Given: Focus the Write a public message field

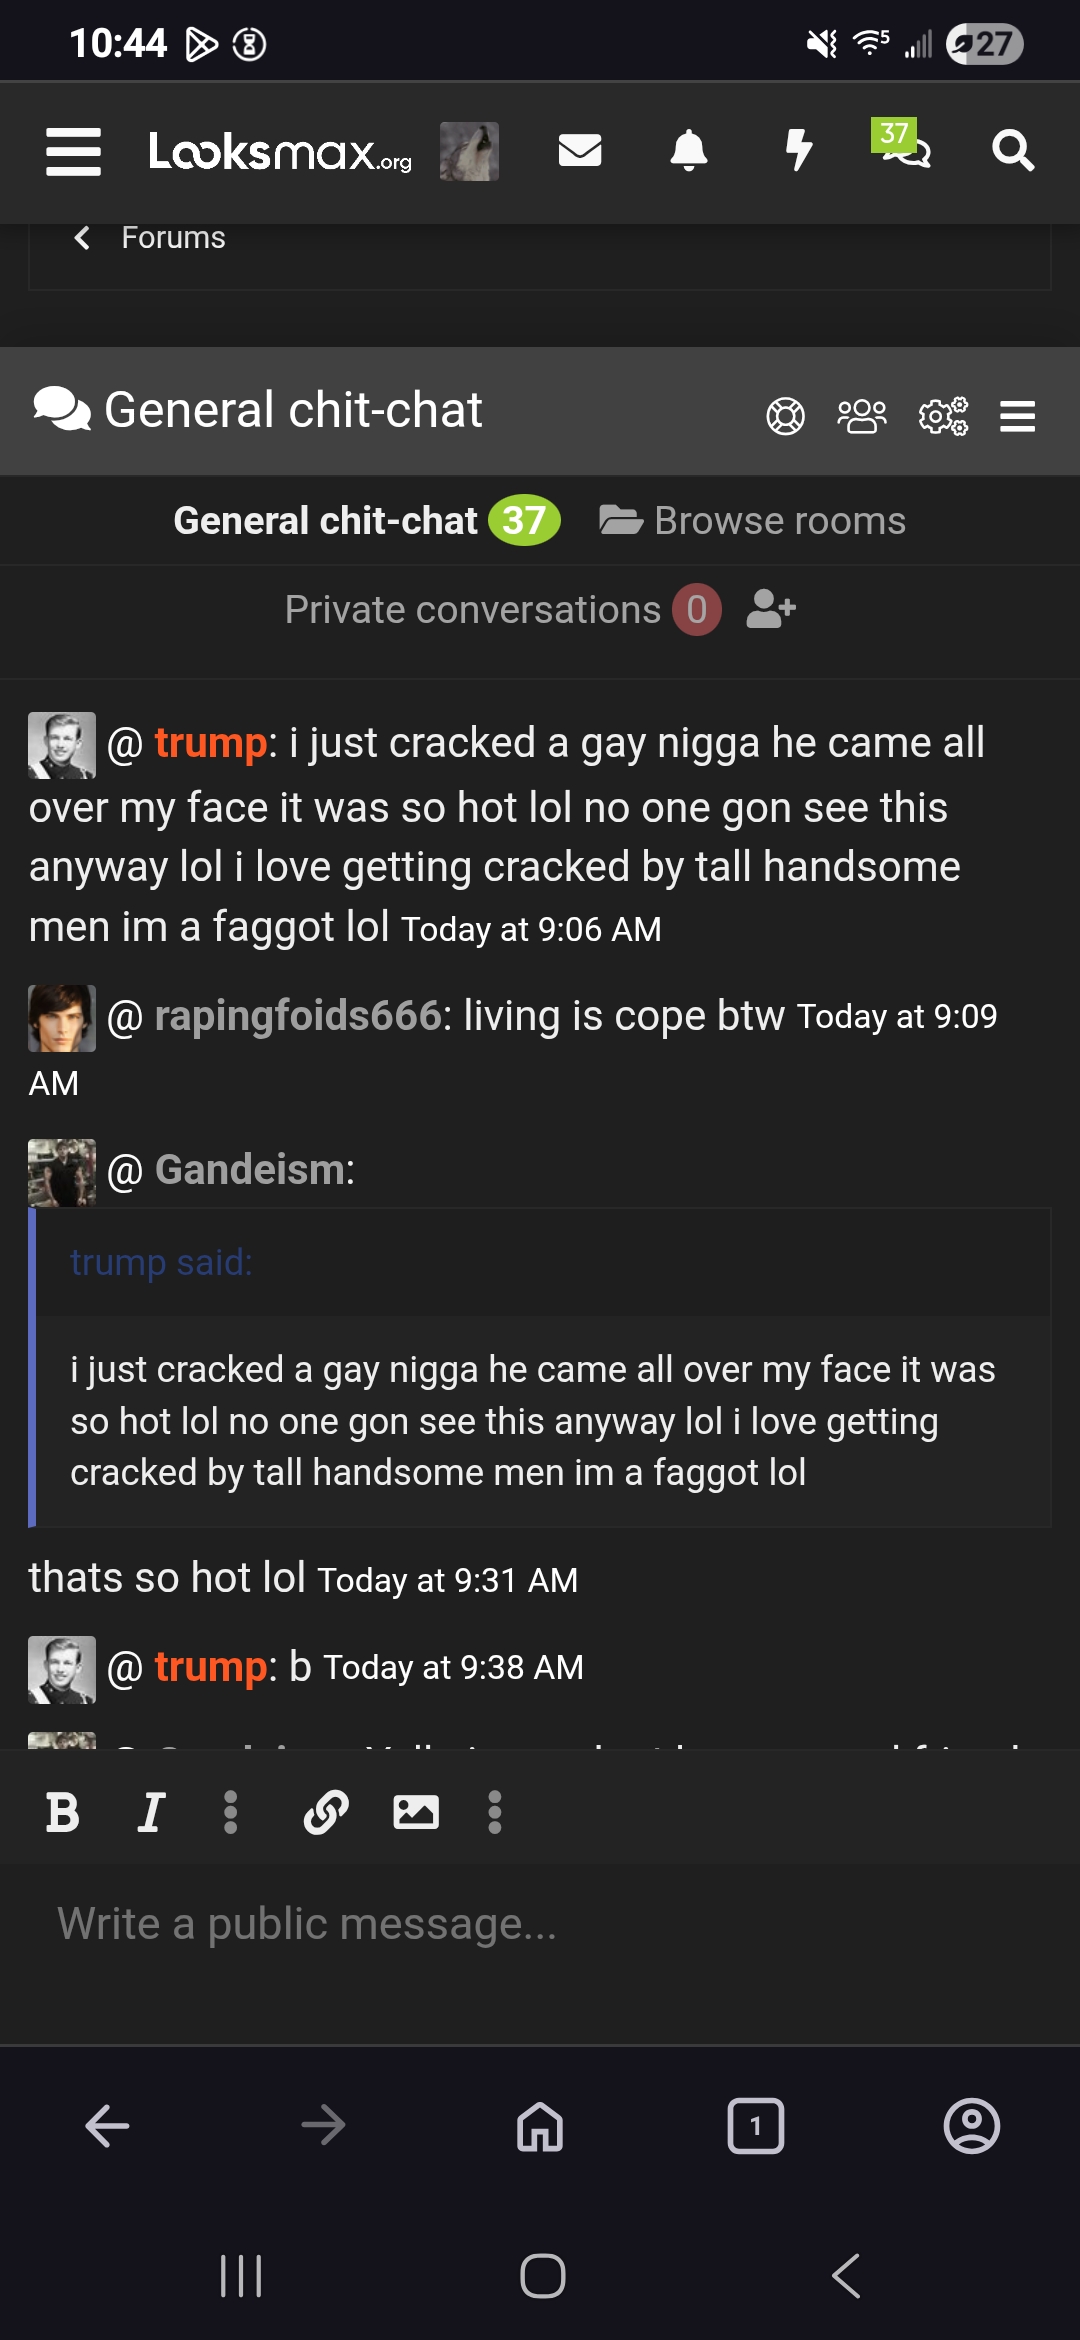Looking at the screenshot, I should pos(540,1923).
